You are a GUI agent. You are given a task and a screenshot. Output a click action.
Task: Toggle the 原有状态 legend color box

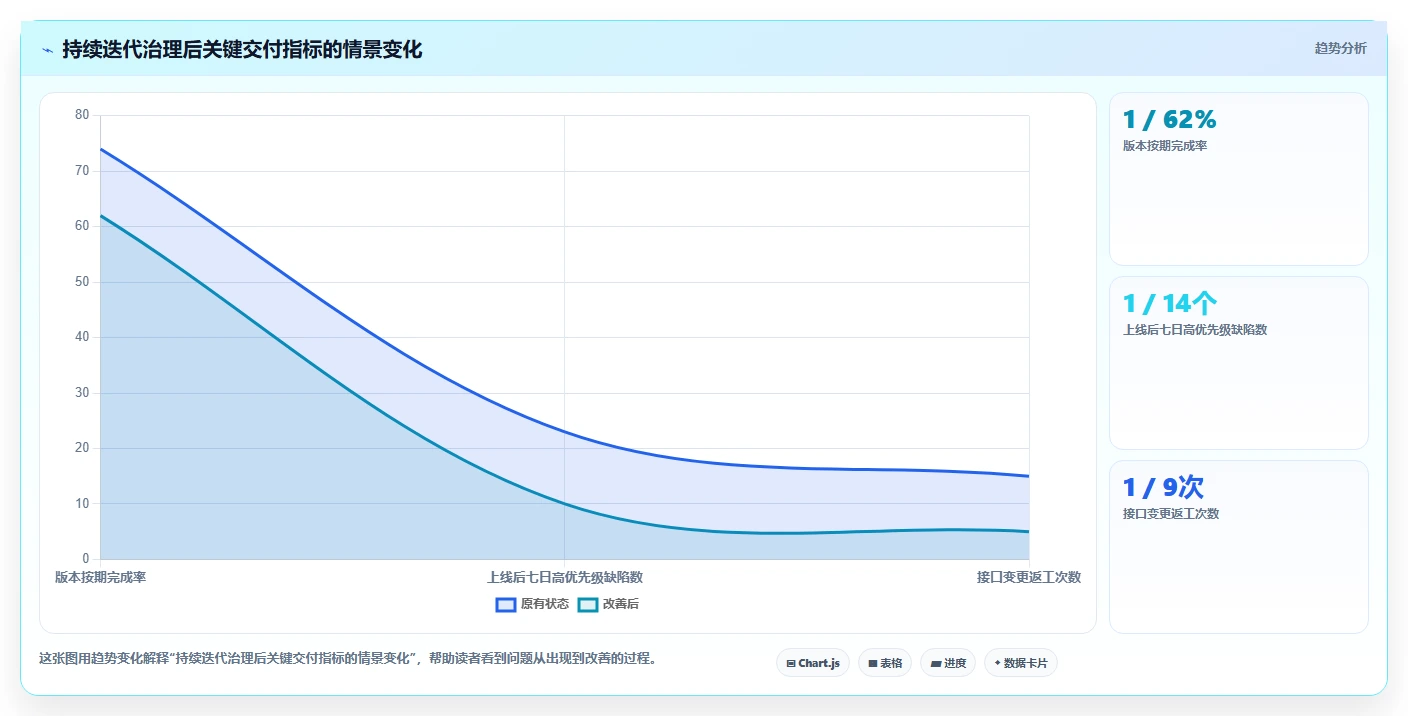pos(506,604)
